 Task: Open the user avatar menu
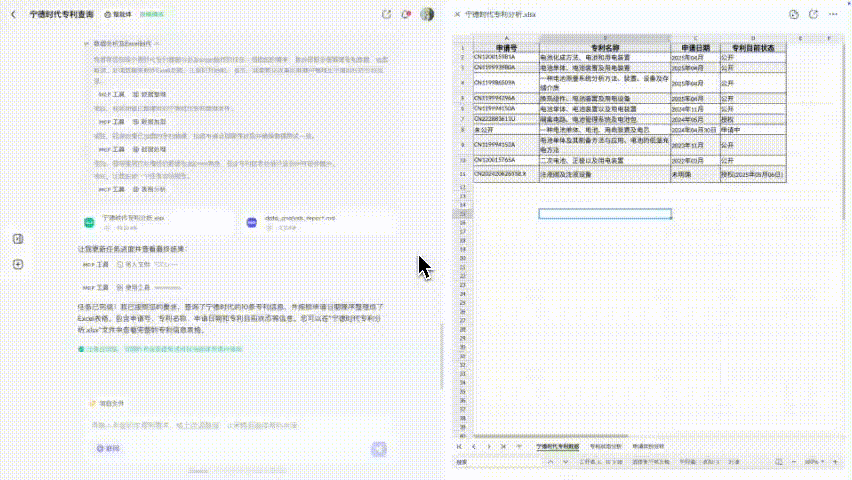tap(427, 14)
